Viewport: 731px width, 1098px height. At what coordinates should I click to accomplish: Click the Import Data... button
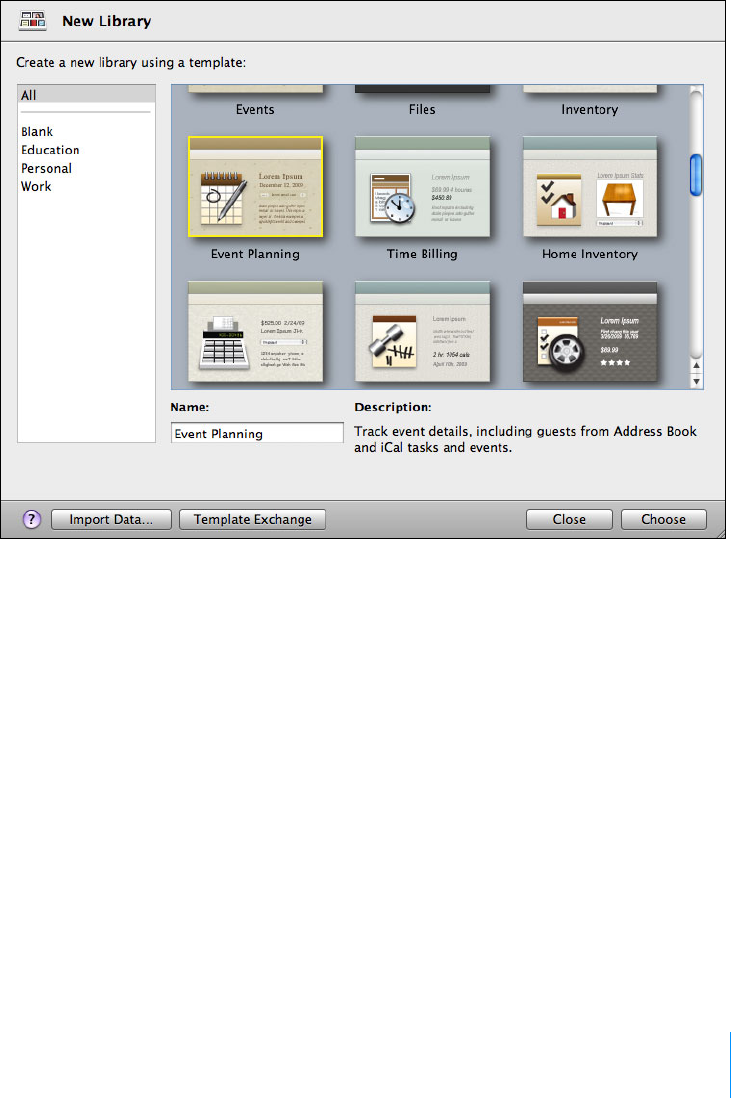(x=111, y=520)
